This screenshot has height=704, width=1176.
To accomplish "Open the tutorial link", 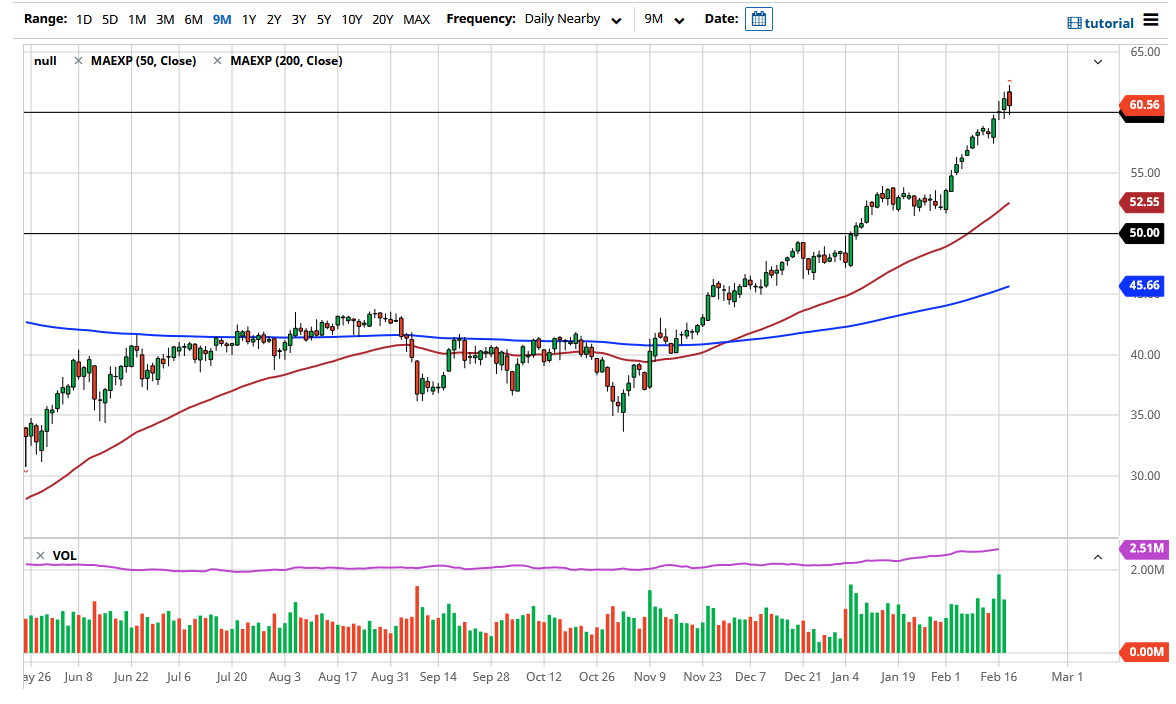I will tap(1106, 21).
